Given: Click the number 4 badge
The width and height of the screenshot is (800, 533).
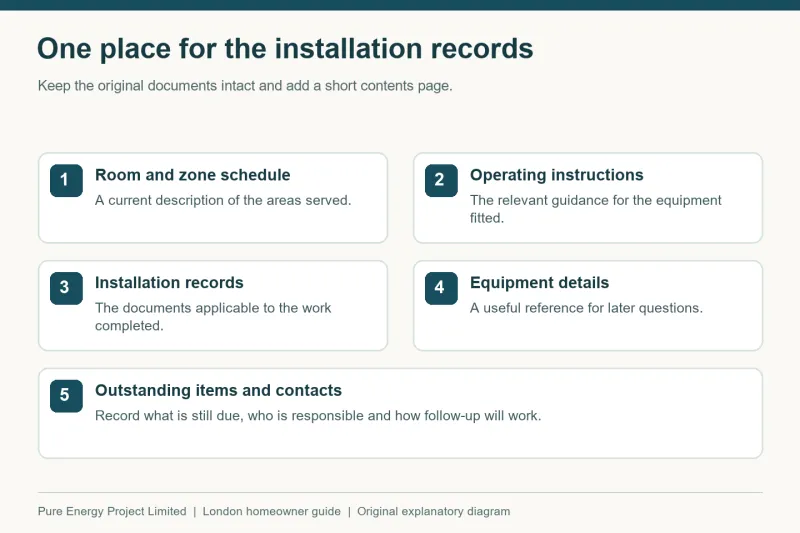Looking at the screenshot, I should tap(441, 288).
